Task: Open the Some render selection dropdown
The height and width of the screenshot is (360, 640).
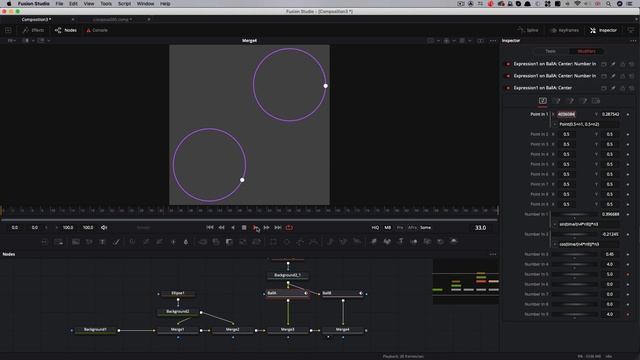Action: (x=426, y=227)
